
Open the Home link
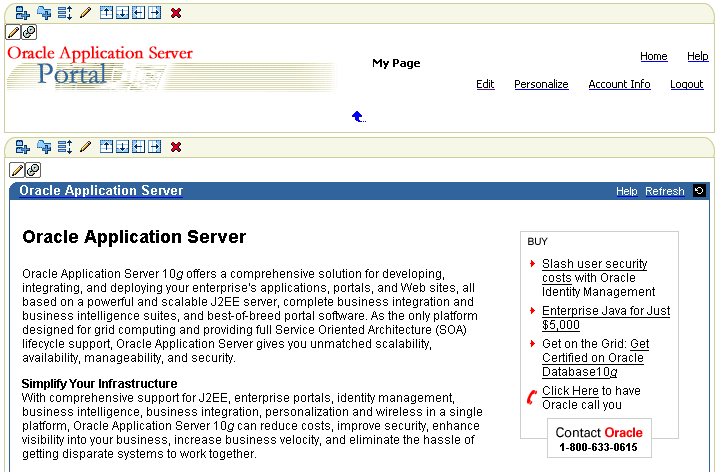(x=653, y=56)
